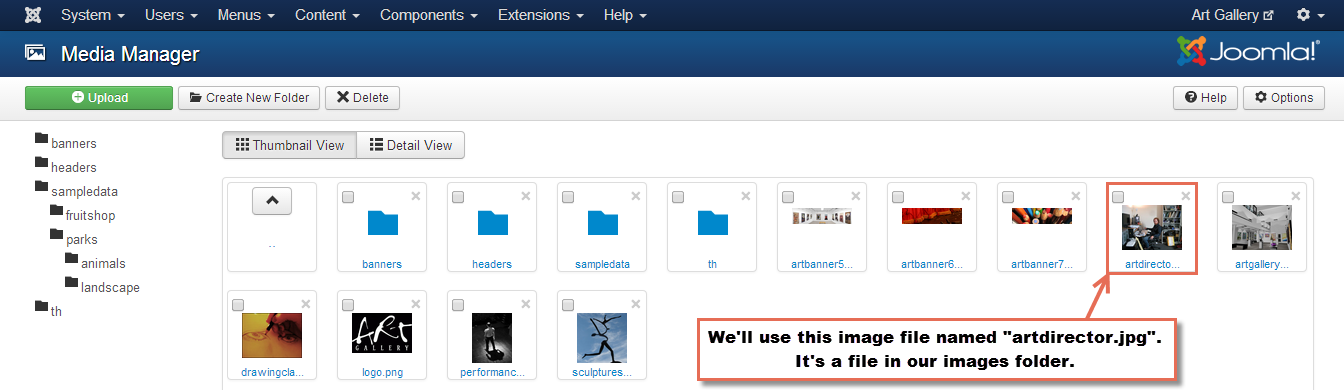Image resolution: width=1344 pixels, height=390 pixels.
Task: Check the artbanner5 image checkbox
Action: 788,197
